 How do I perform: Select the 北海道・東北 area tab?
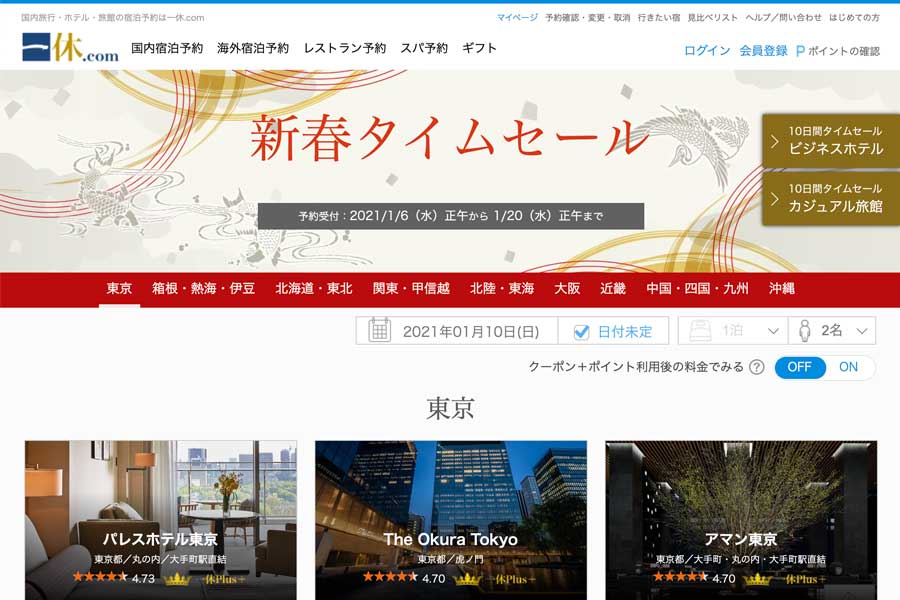pos(313,289)
